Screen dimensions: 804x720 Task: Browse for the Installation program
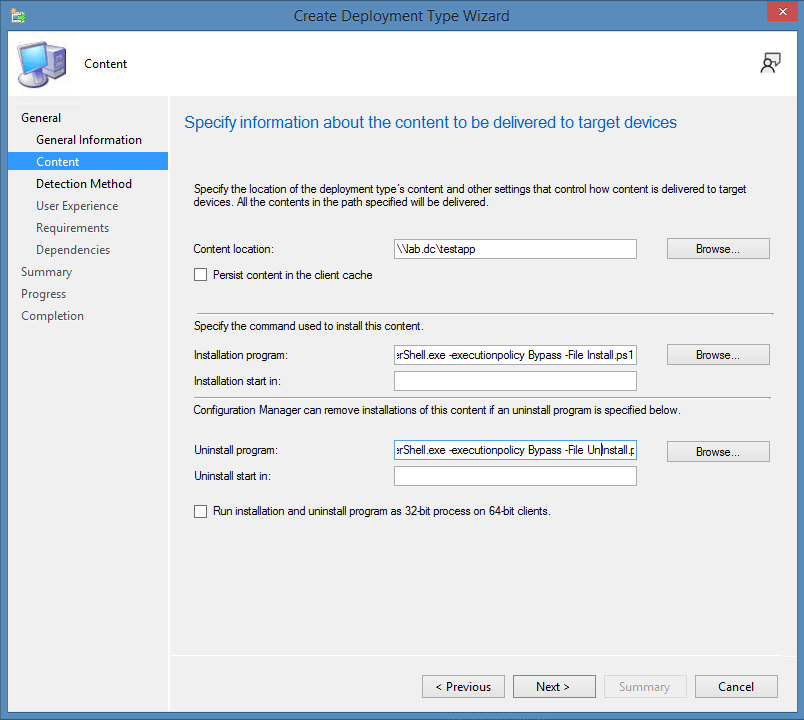pyautogui.click(x=717, y=354)
